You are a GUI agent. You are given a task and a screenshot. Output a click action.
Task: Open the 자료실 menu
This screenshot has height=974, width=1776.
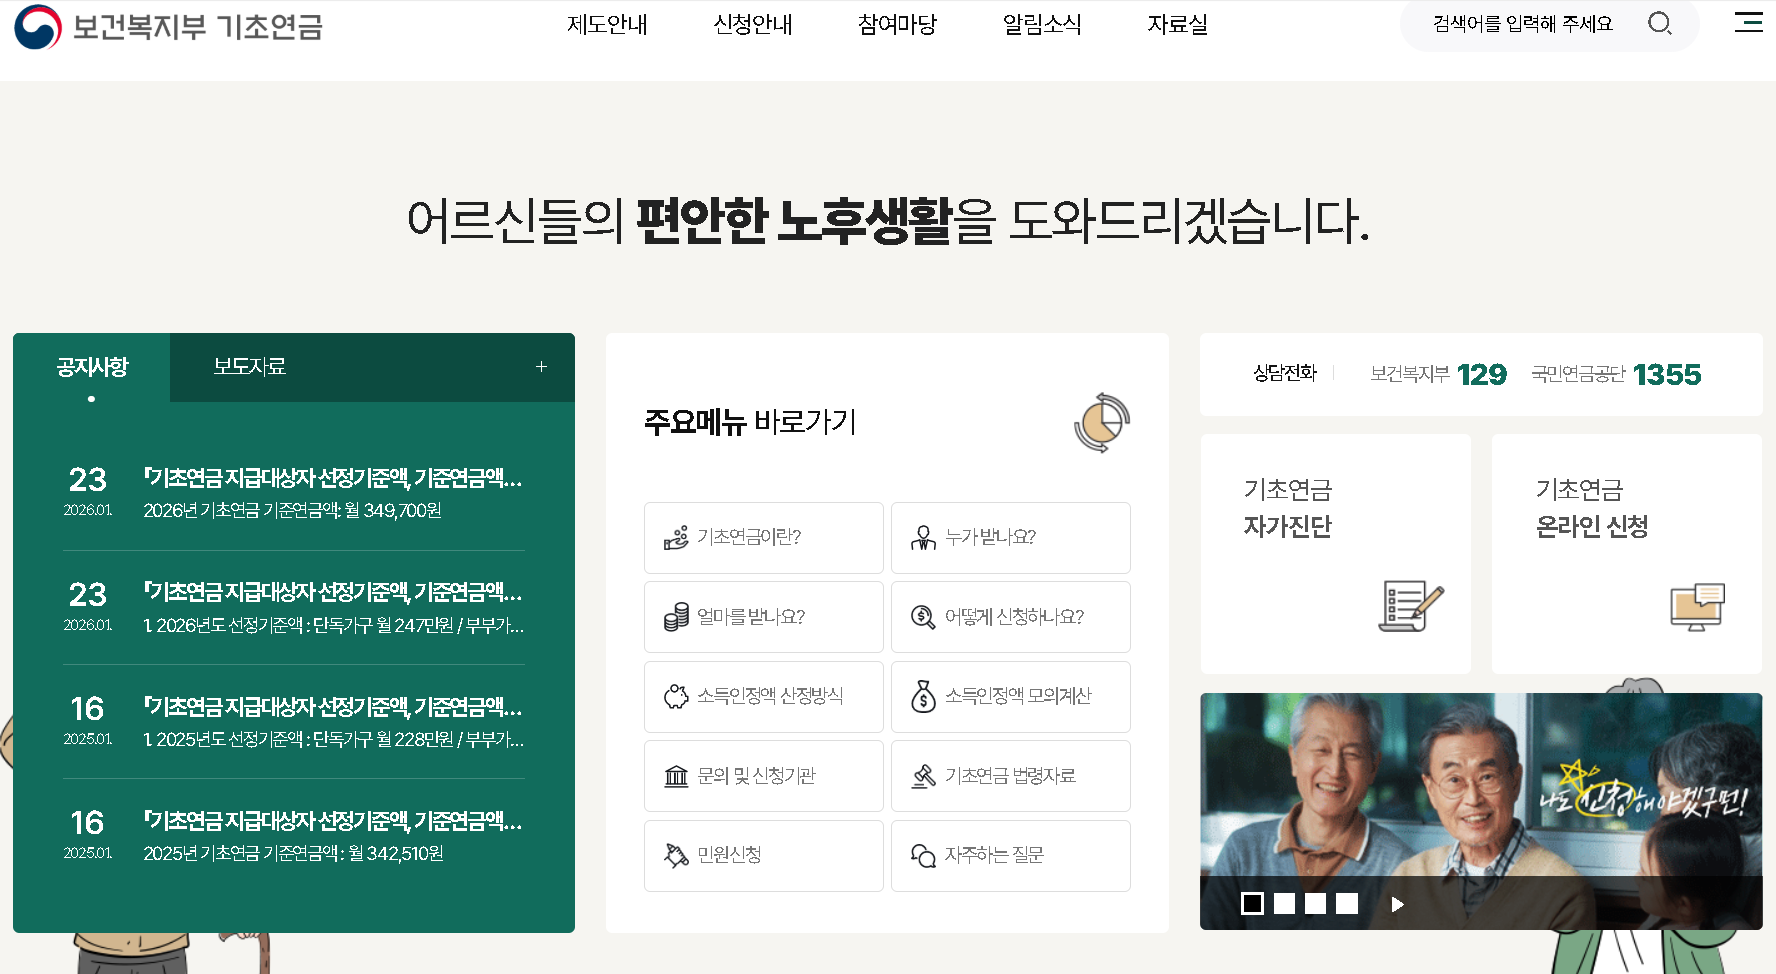[x=1177, y=25]
